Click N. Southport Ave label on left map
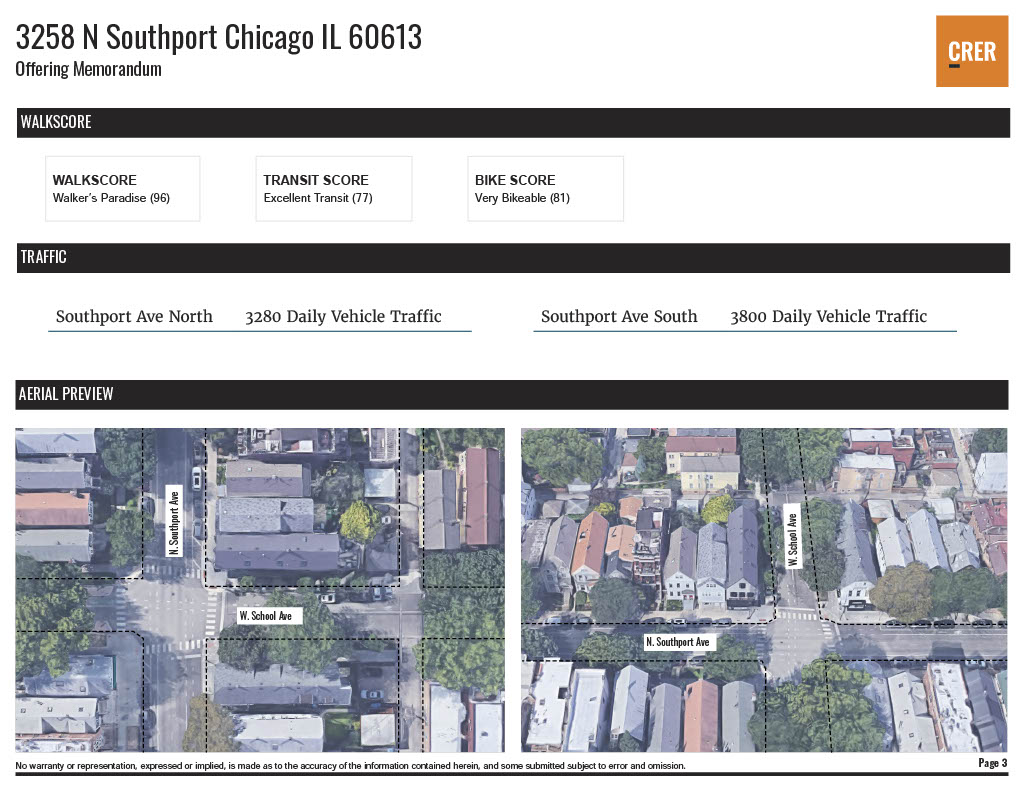1024x792 pixels. (x=173, y=520)
